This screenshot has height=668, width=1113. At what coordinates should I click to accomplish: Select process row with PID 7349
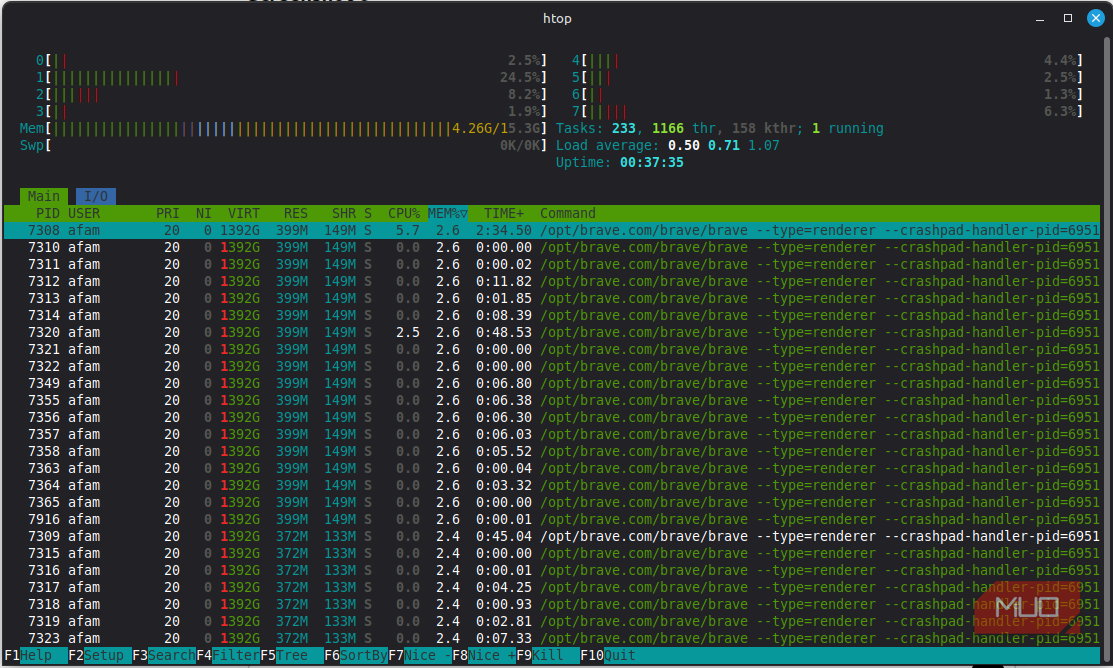(552, 383)
